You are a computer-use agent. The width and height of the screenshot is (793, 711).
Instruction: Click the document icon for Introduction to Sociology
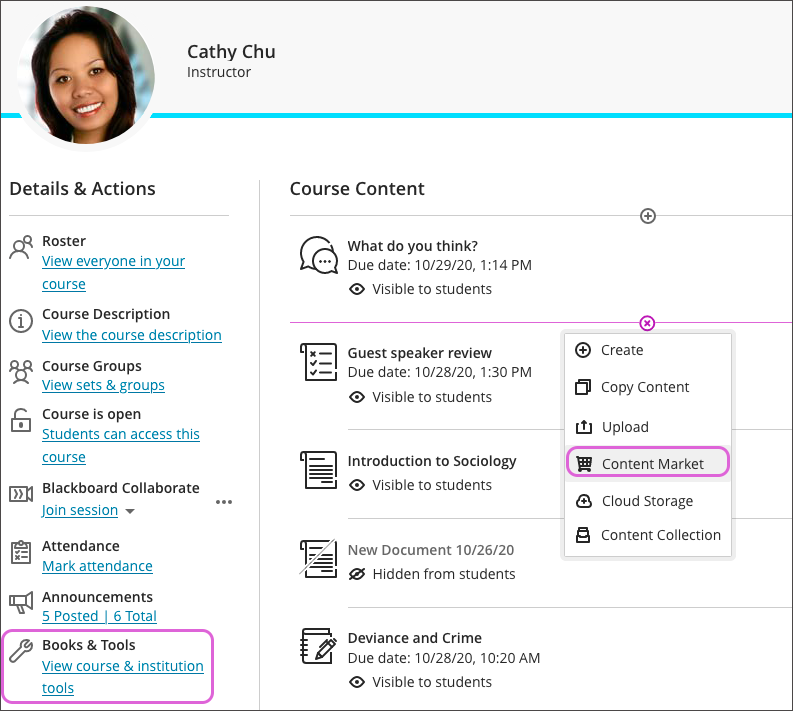(319, 470)
